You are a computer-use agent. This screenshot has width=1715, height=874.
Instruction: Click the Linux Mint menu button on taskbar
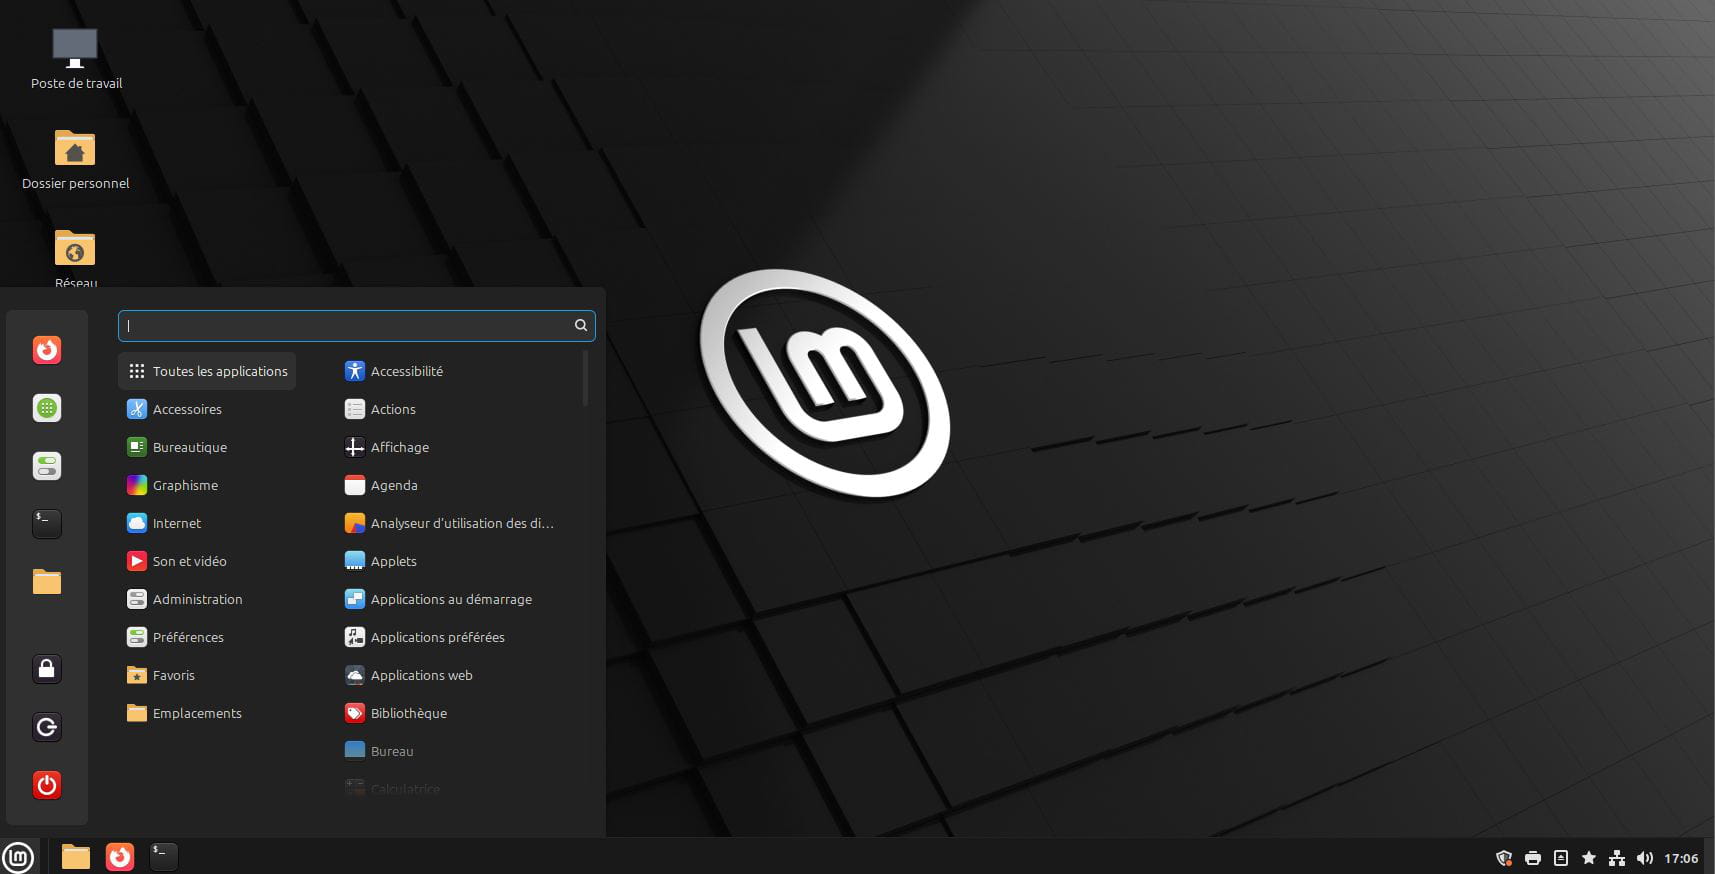click(18, 857)
